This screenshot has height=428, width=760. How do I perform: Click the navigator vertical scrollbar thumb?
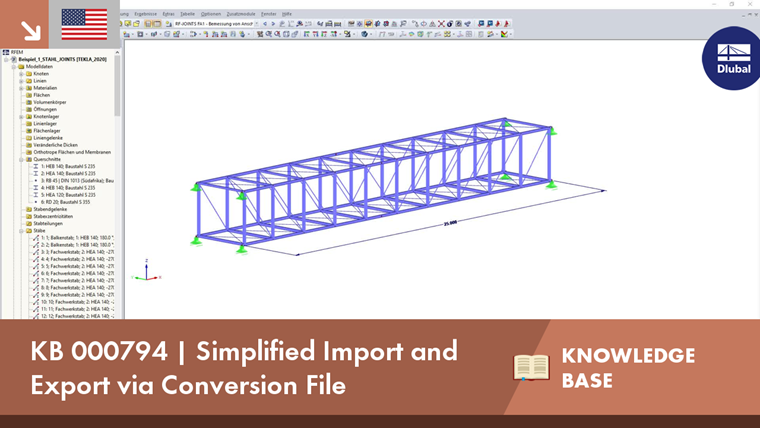click(117, 86)
